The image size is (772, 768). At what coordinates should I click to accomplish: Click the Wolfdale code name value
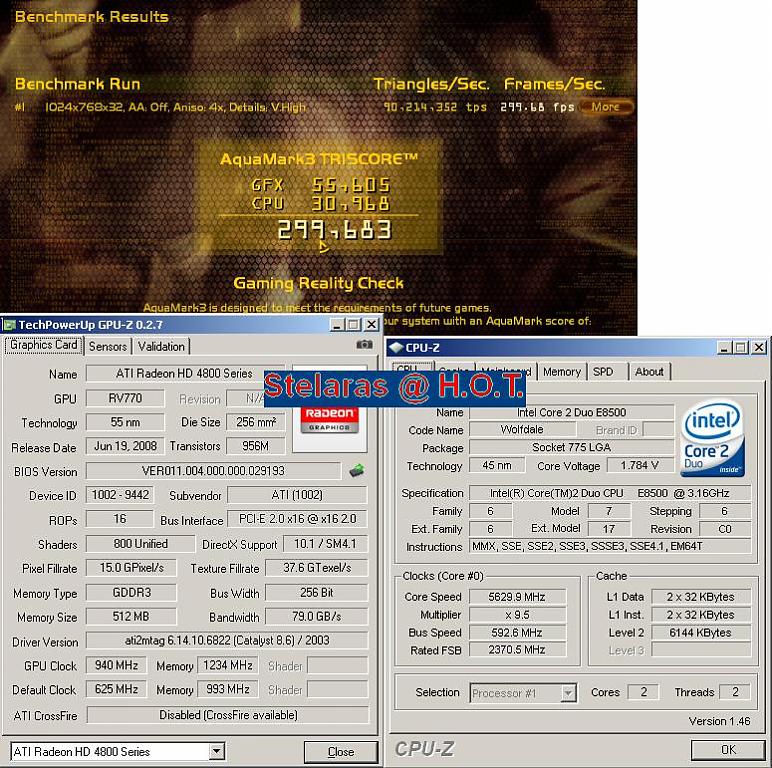pyautogui.click(x=522, y=430)
